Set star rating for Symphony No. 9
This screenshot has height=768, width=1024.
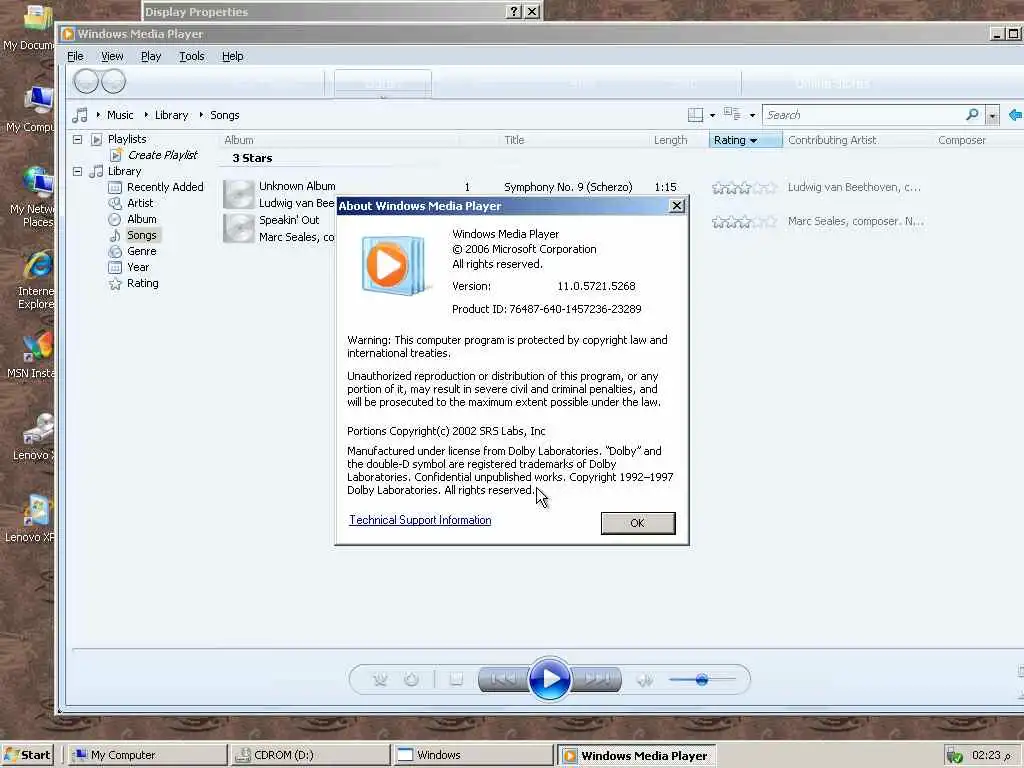tap(744, 188)
